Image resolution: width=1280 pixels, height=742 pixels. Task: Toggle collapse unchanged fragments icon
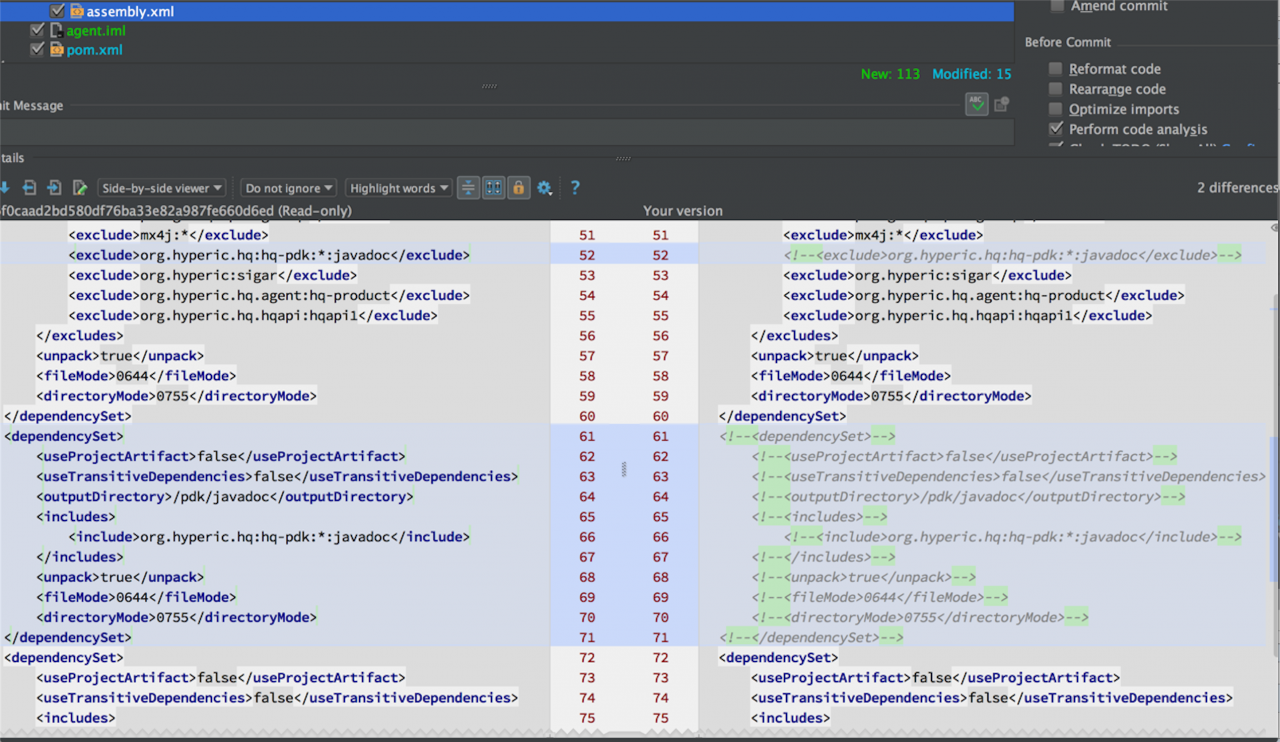(x=468, y=188)
